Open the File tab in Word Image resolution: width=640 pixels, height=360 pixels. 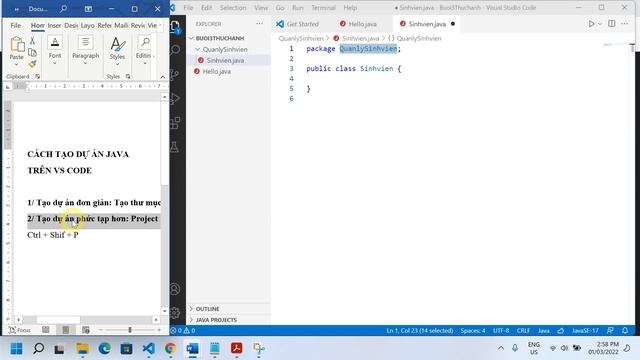click(16, 25)
